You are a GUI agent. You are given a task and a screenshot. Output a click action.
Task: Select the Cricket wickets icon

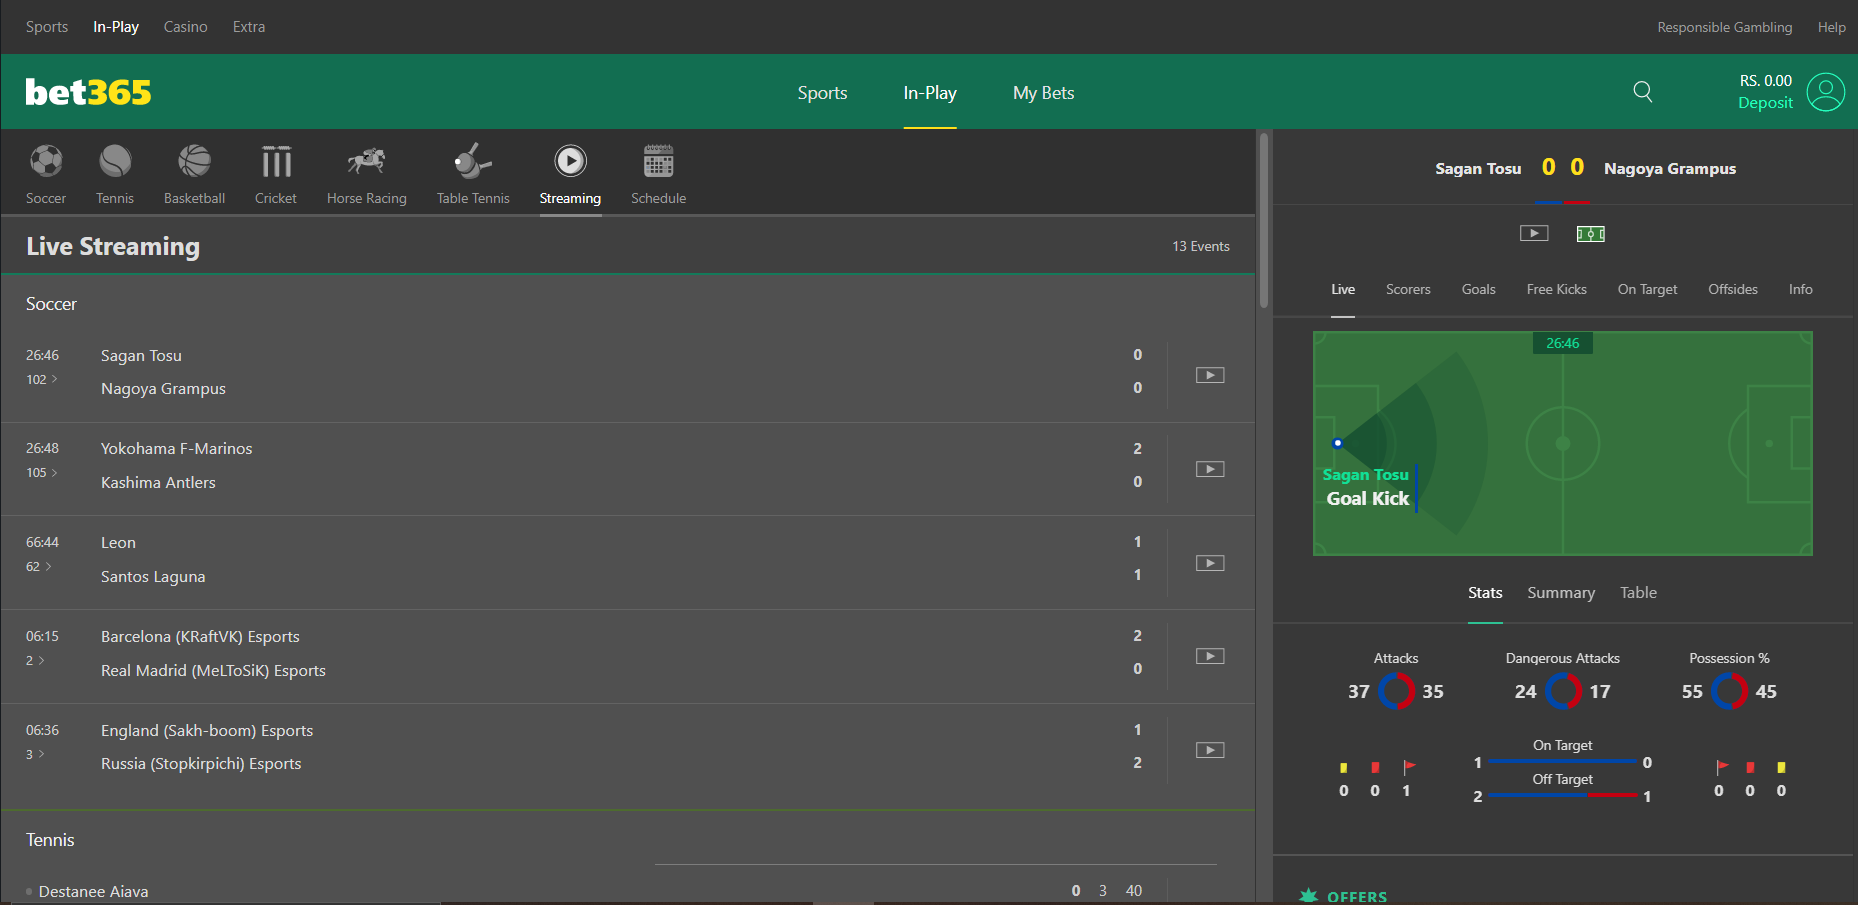[276, 162]
